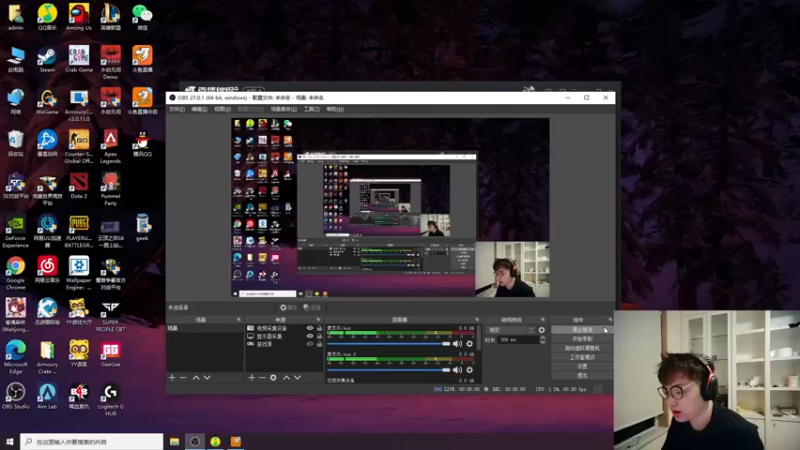Pop out the audio mixer dock

click(477, 320)
